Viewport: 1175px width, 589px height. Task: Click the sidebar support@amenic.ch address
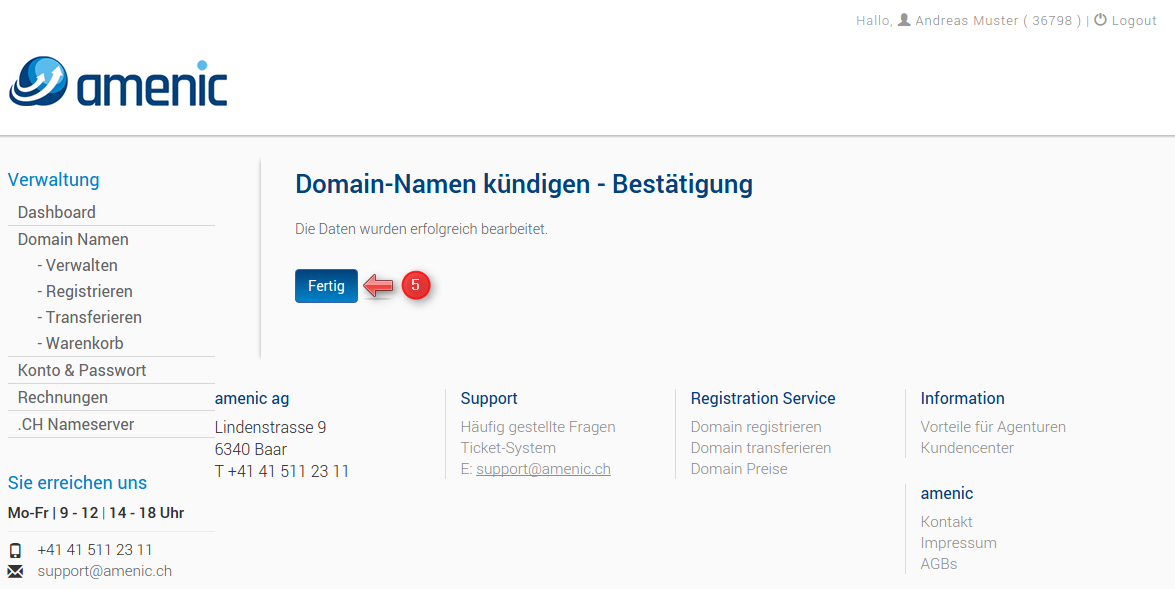(x=105, y=571)
